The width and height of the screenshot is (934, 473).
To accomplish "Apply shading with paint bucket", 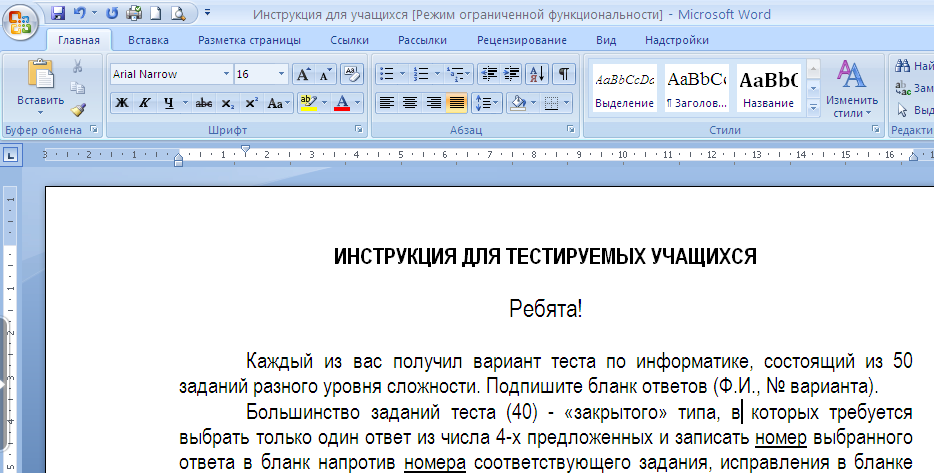I will click(x=518, y=103).
